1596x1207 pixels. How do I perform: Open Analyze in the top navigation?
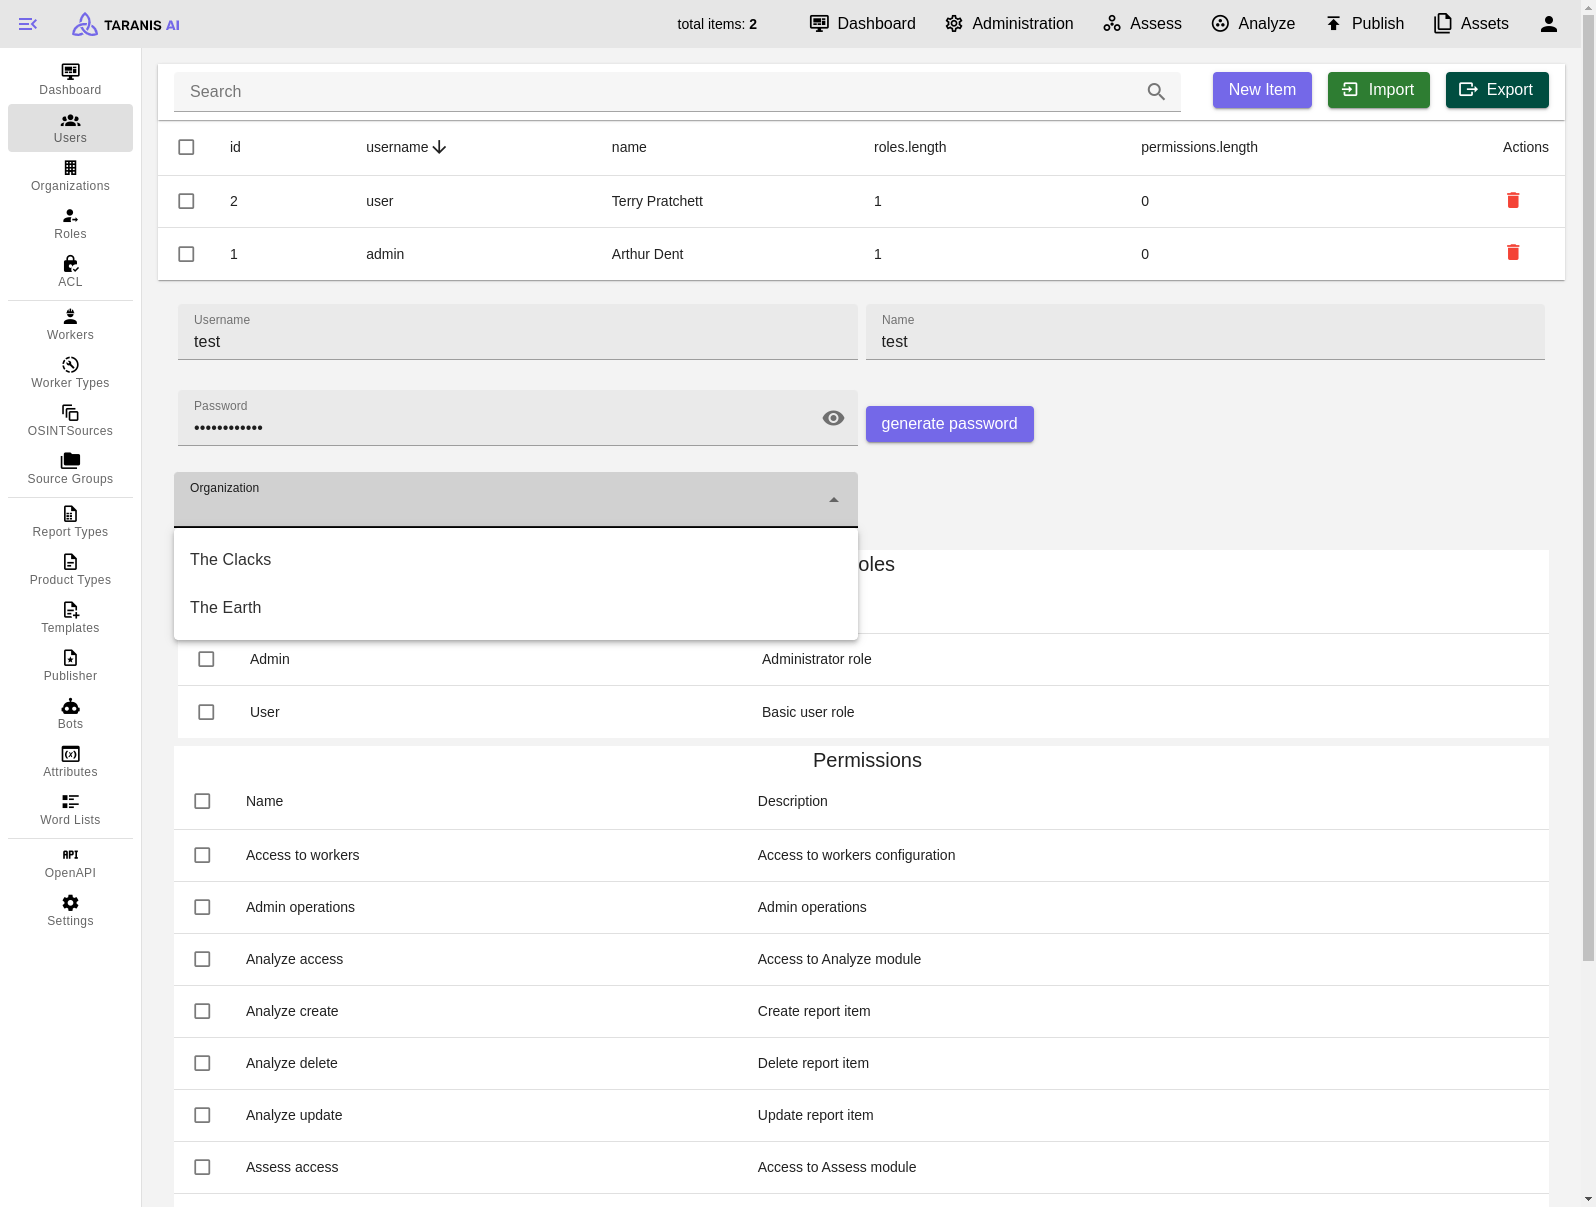1253,24
